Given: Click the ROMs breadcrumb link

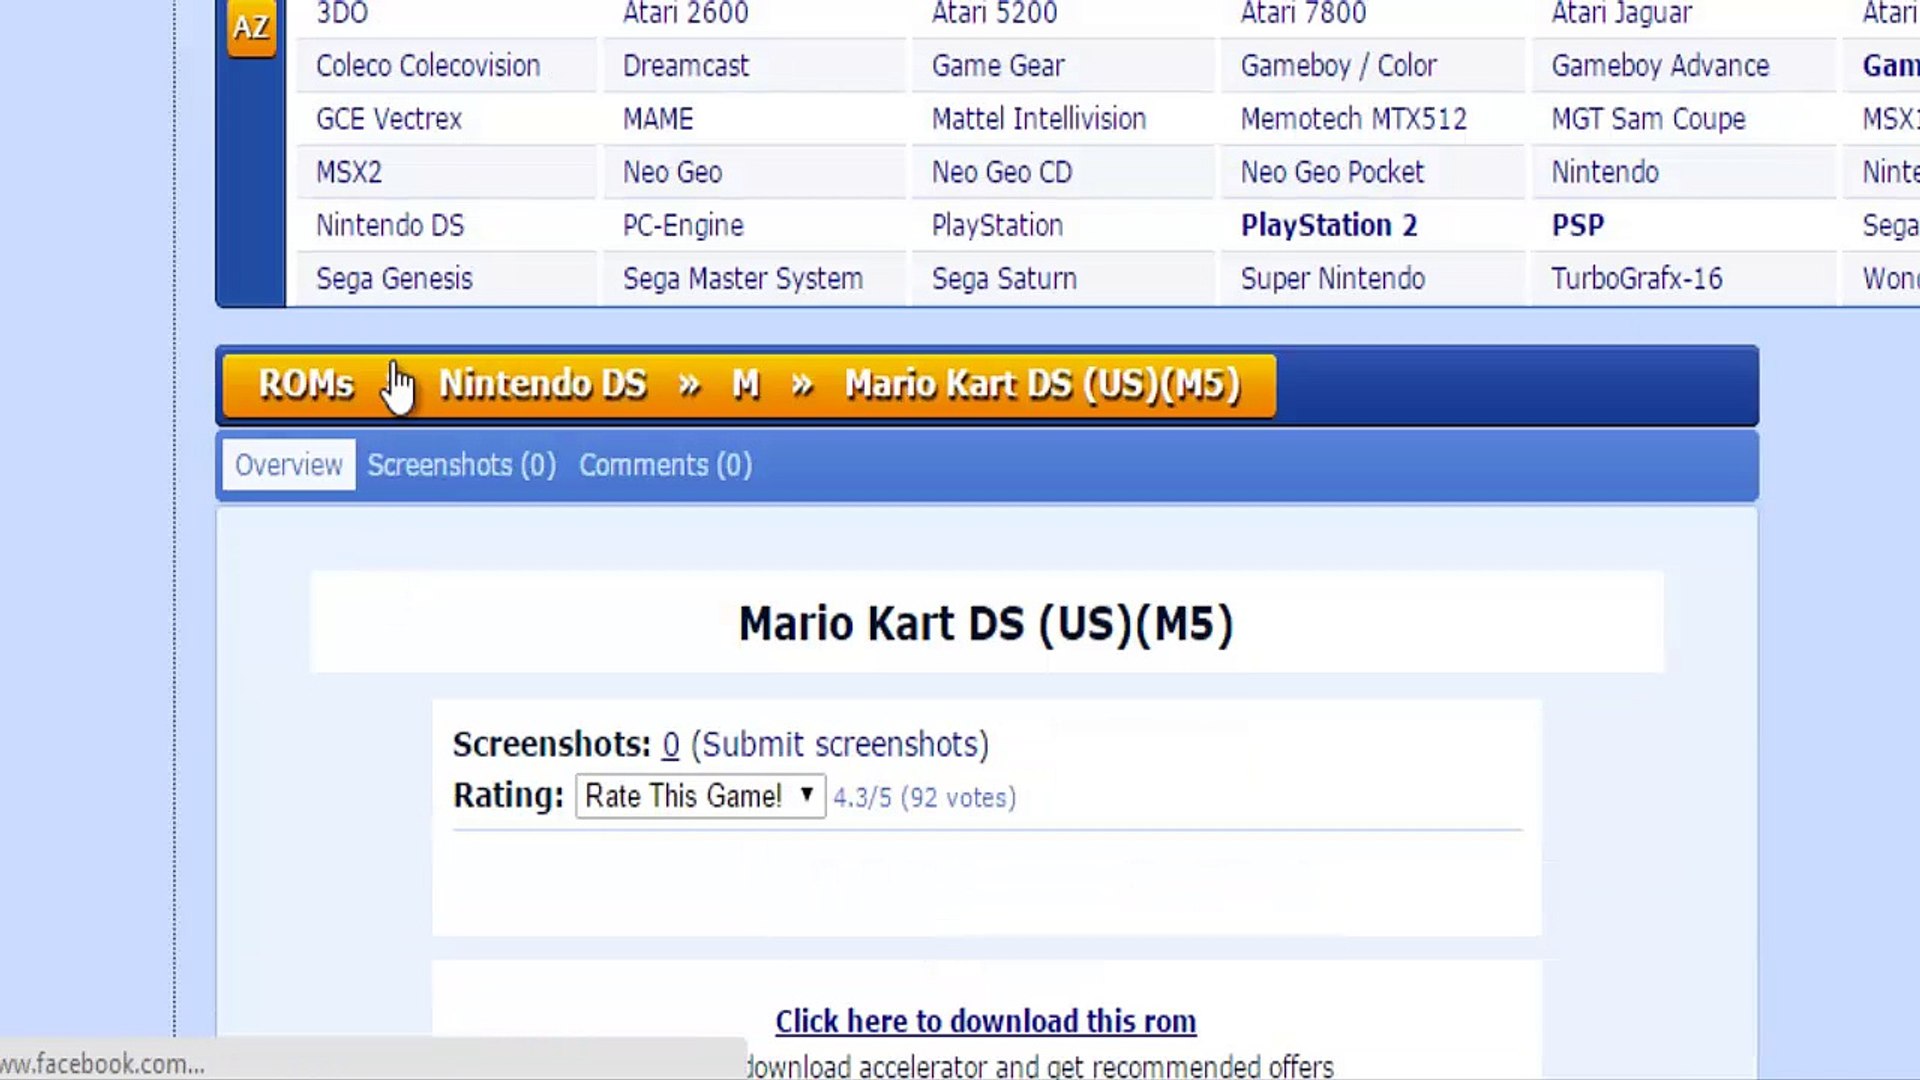Looking at the screenshot, I should 305,384.
